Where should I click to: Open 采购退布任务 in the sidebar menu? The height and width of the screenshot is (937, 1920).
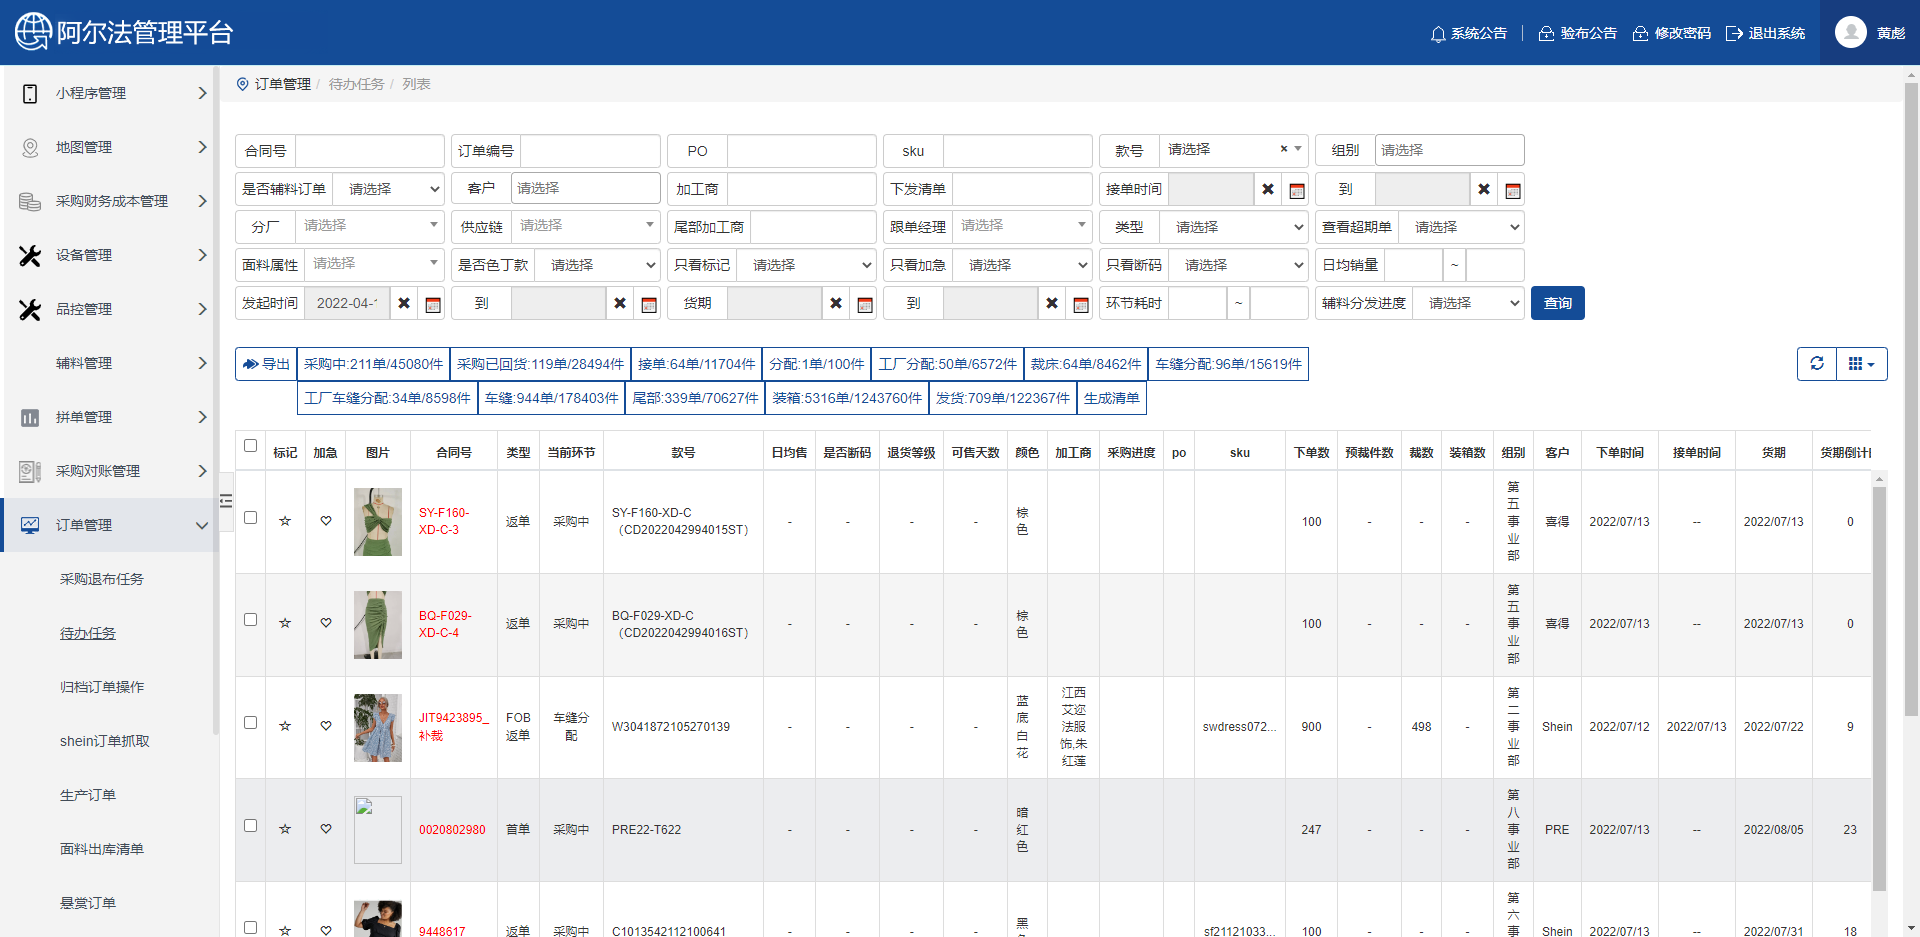click(102, 579)
